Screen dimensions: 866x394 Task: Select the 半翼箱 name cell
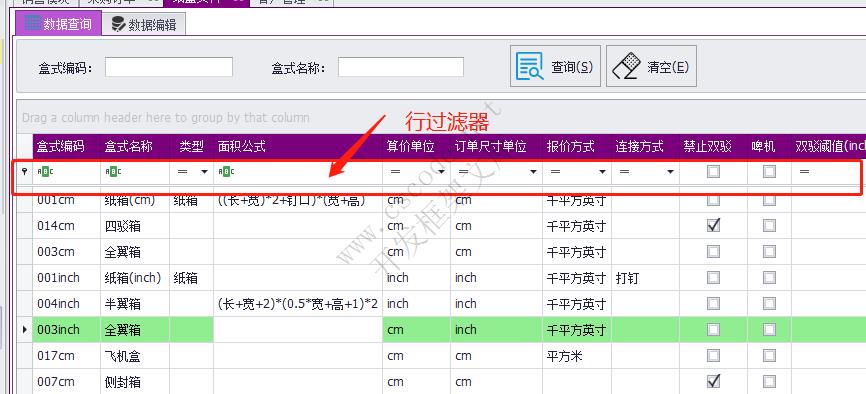pos(135,303)
